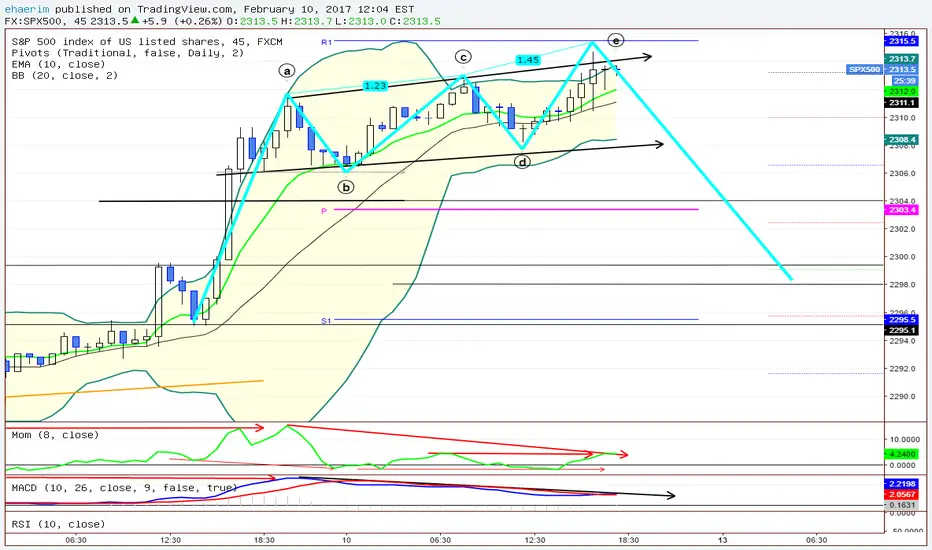Click the 0.1631 histogram value tag
The width and height of the screenshot is (932, 550).
(x=902, y=505)
